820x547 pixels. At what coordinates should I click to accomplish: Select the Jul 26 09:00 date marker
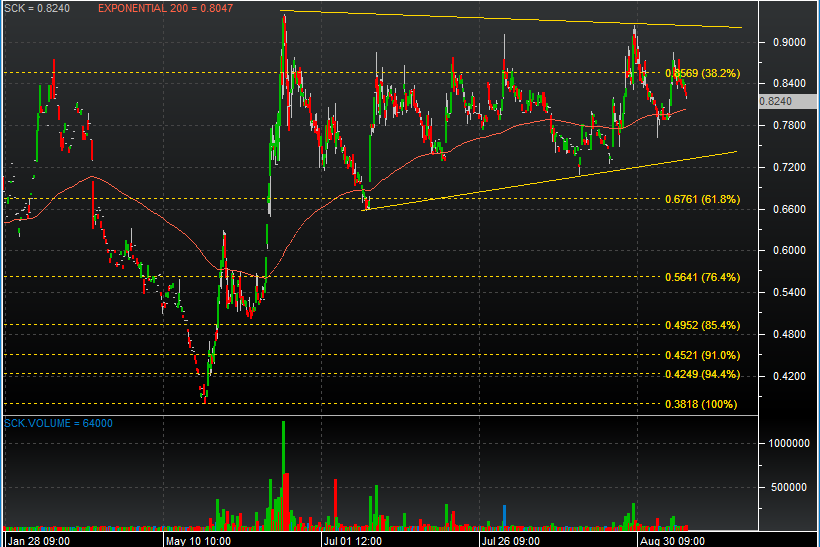(x=513, y=539)
